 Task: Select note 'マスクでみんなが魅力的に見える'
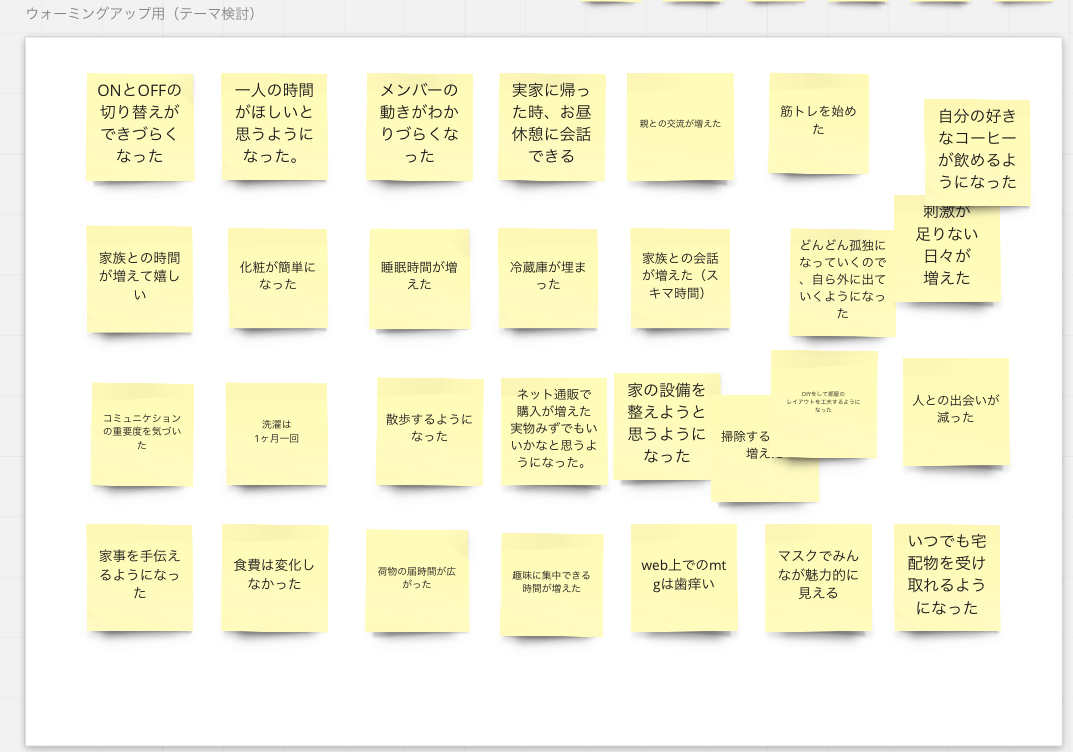point(818,578)
